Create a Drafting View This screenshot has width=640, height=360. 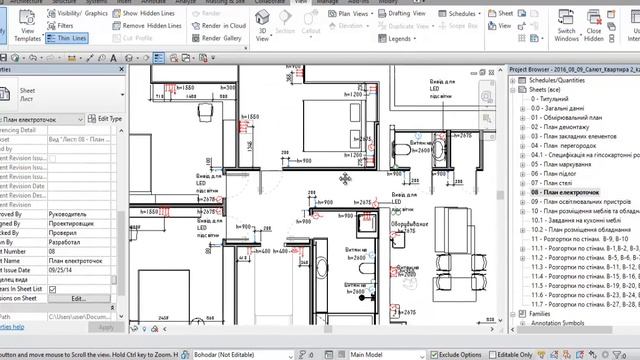click(x=402, y=13)
